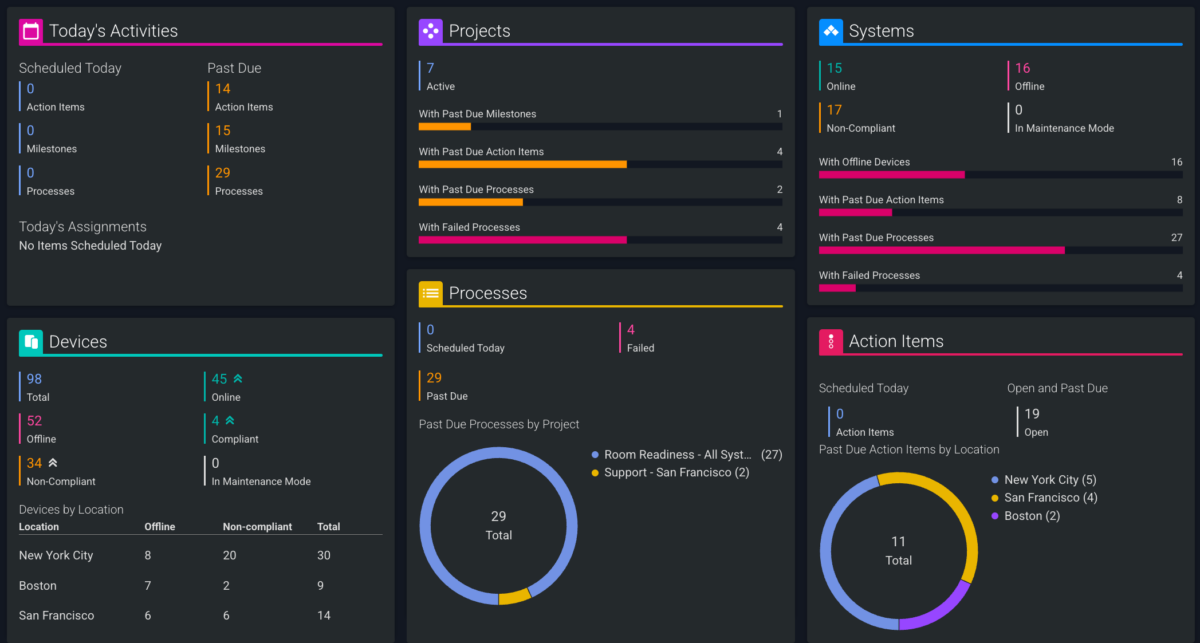
Task: Click the New York City legend dot
Action: 994,480
